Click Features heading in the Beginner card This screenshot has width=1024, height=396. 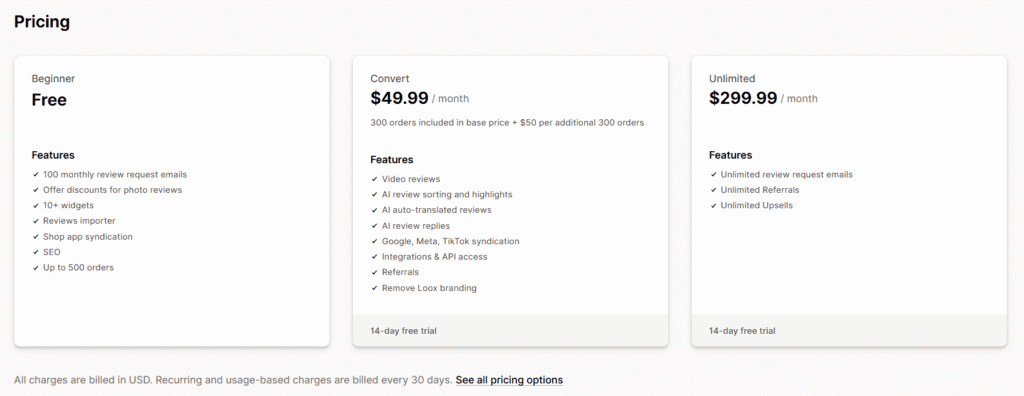coord(53,155)
